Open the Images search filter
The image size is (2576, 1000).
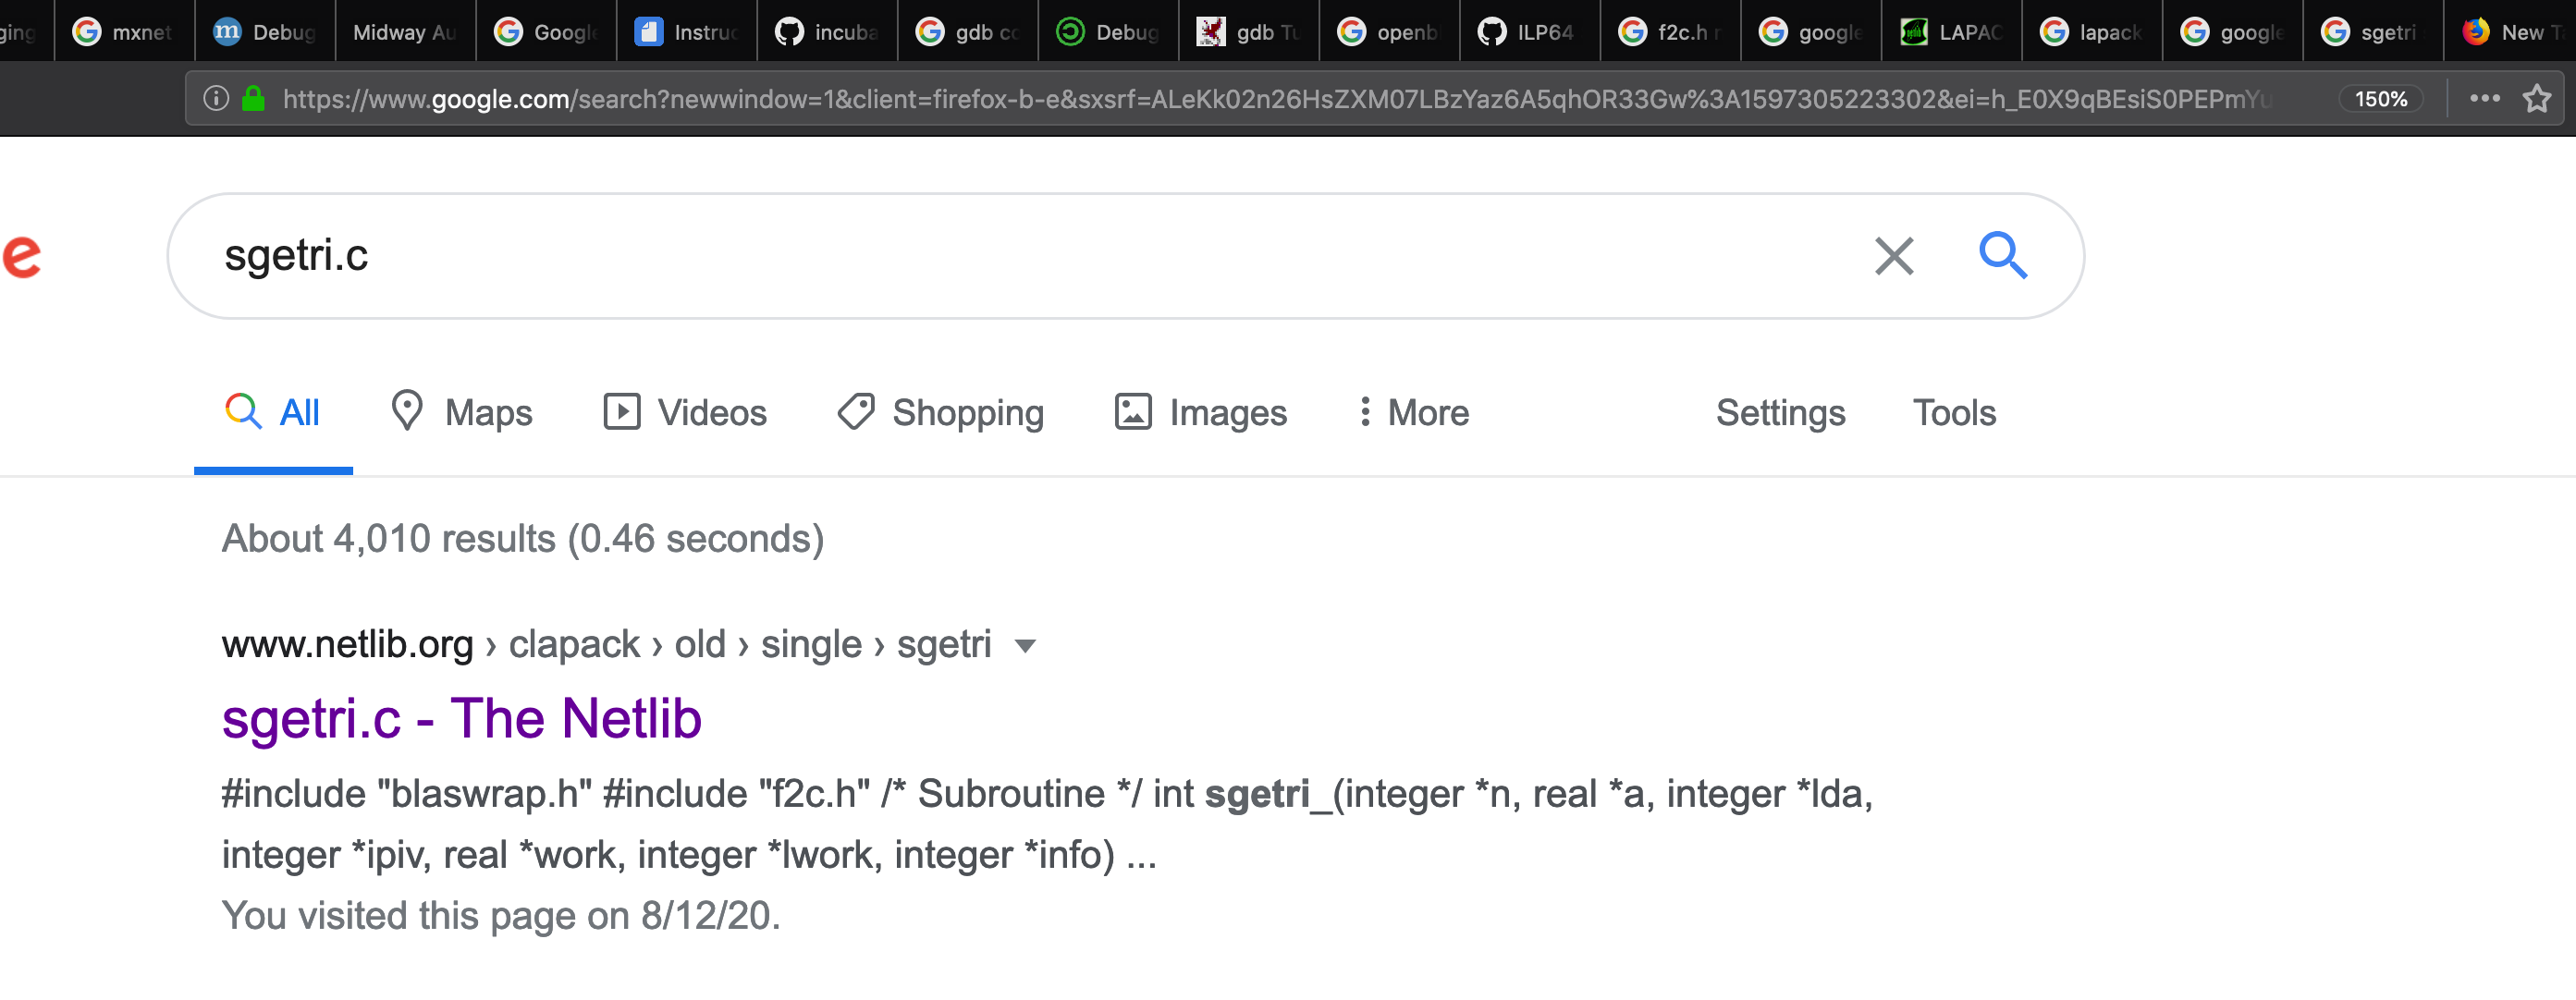pos(1201,412)
